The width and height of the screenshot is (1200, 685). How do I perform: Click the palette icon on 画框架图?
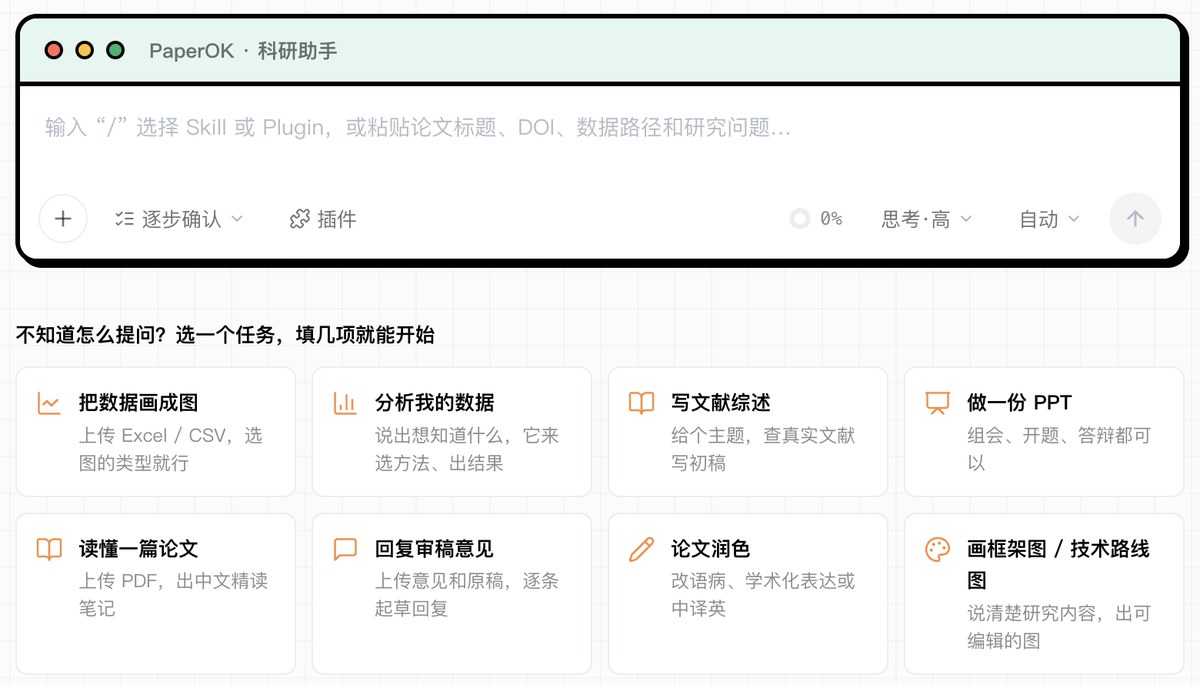pos(937,549)
